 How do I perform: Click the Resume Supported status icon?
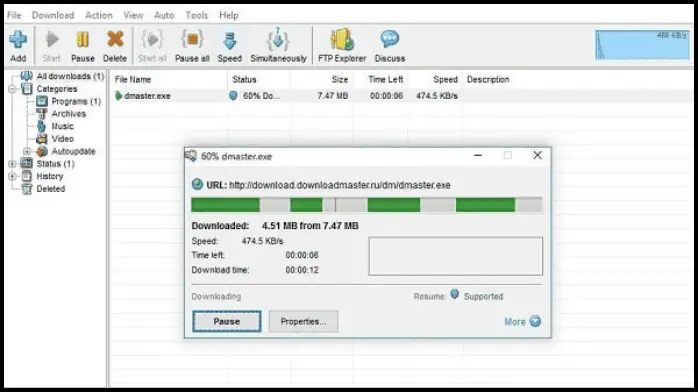pos(455,295)
